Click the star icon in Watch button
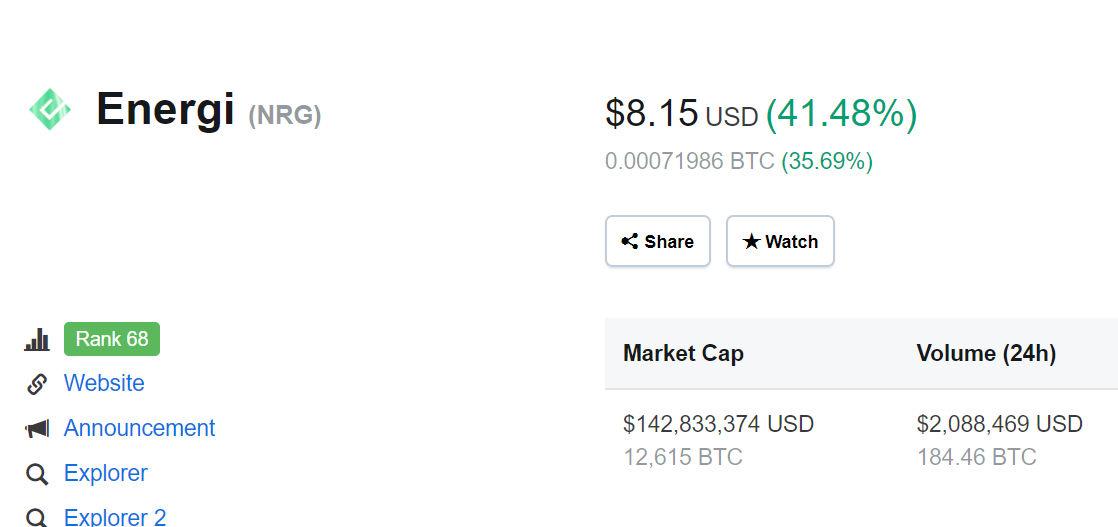 [x=752, y=242]
